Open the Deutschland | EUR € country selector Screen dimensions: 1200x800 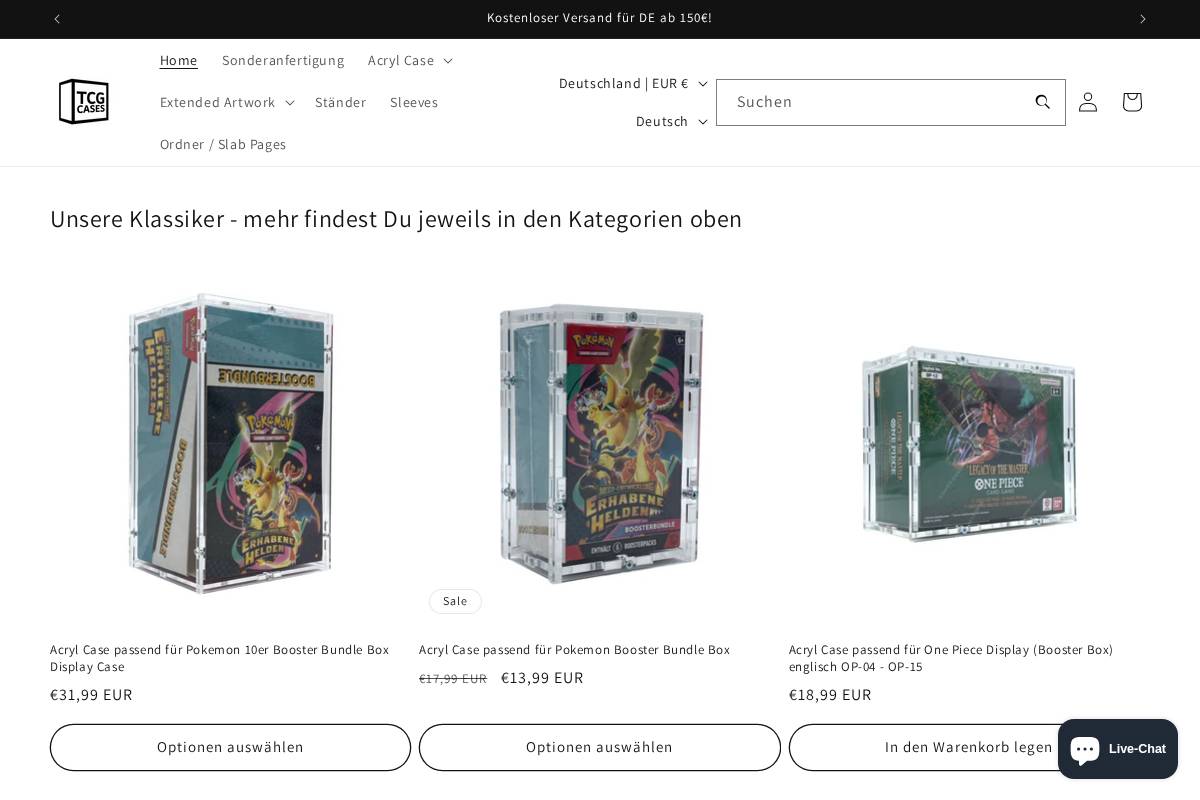pyautogui.click(x=633, y=83)
